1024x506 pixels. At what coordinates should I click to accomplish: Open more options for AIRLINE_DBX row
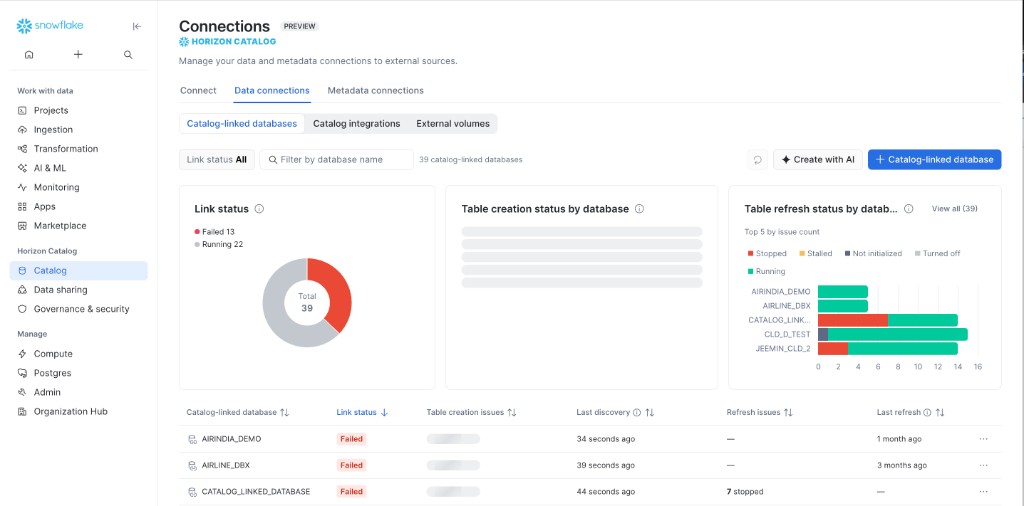point(984,466)
